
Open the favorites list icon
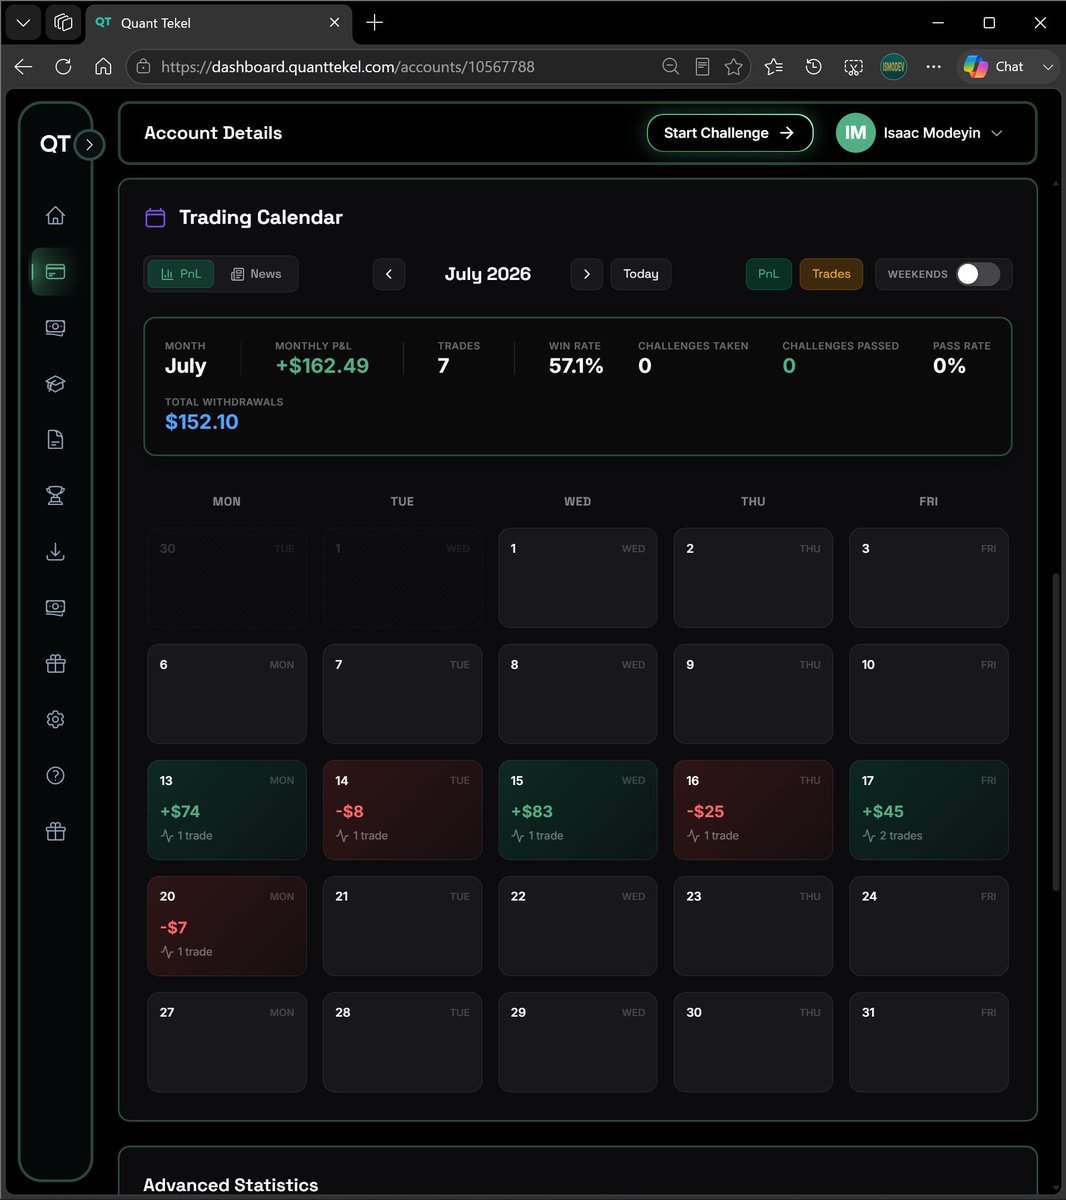point(774,67)
